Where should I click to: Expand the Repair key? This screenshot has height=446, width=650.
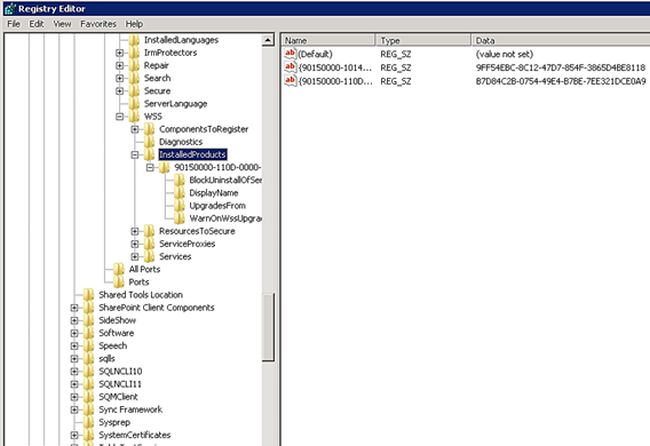pos(119,65)
